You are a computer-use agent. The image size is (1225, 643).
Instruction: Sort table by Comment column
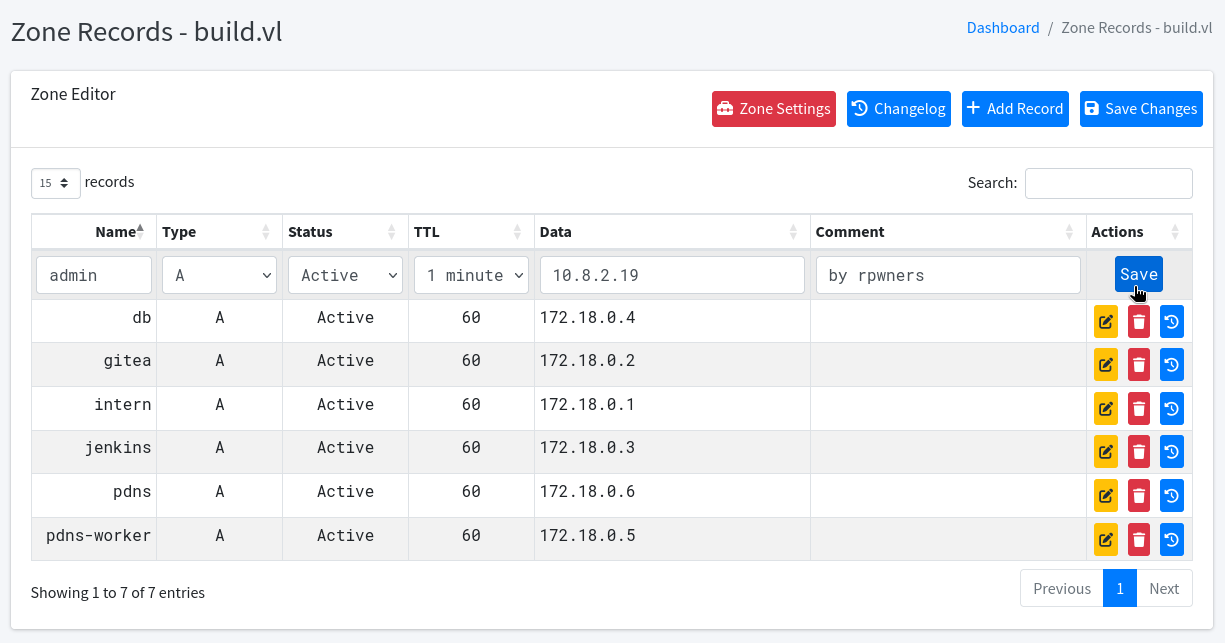pos(948,232)
